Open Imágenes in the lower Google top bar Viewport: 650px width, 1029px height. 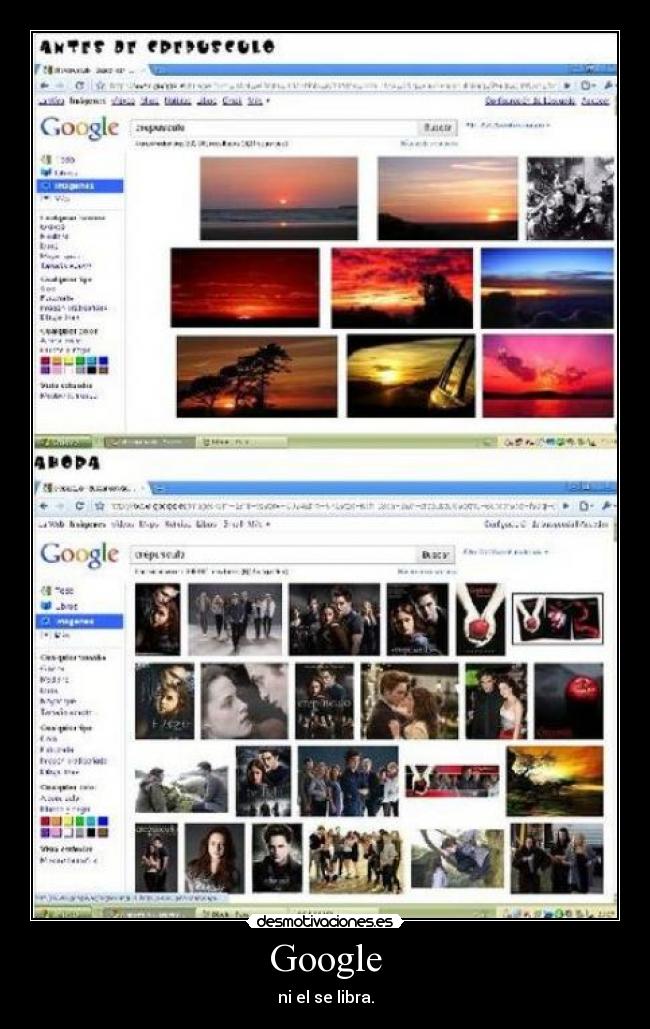87,524
